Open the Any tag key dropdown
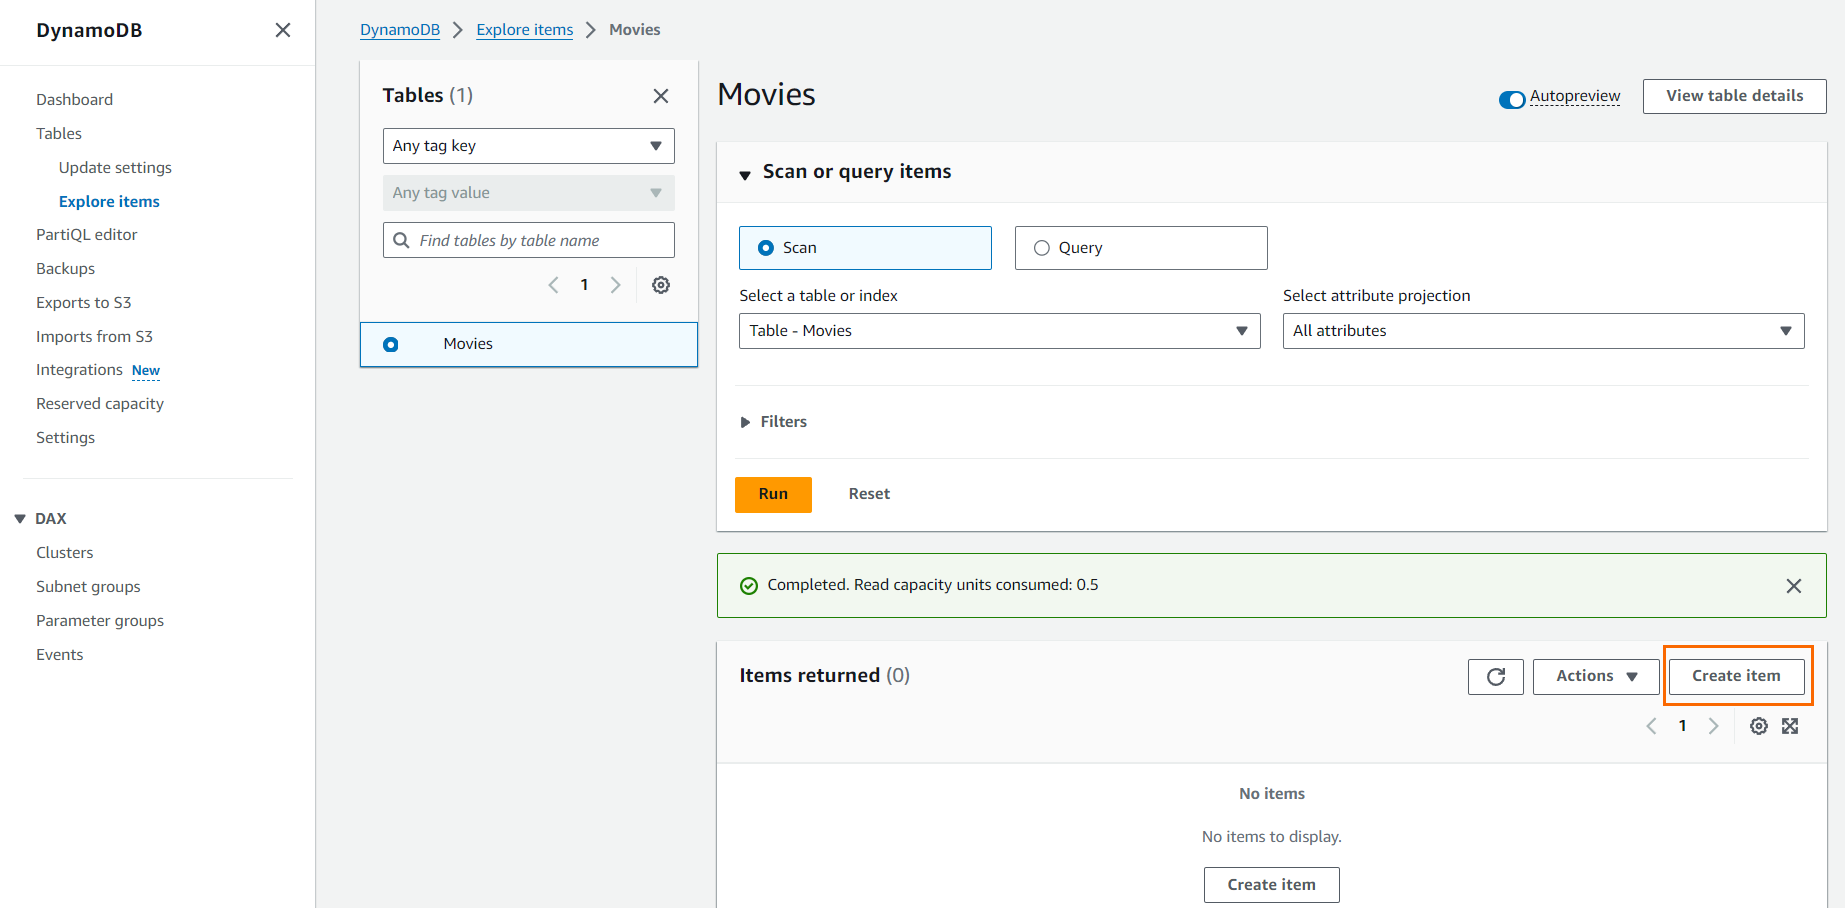Image resolution: width=1846 pixels, height=908 pixels. tap(528, 146)
